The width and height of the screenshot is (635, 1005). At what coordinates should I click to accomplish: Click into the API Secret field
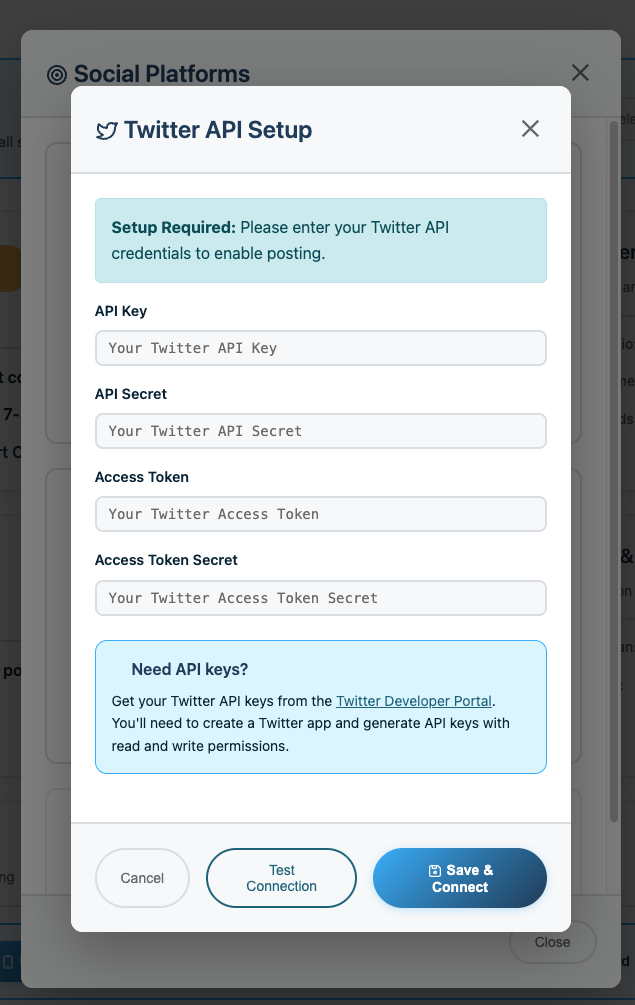coord(320,431)
